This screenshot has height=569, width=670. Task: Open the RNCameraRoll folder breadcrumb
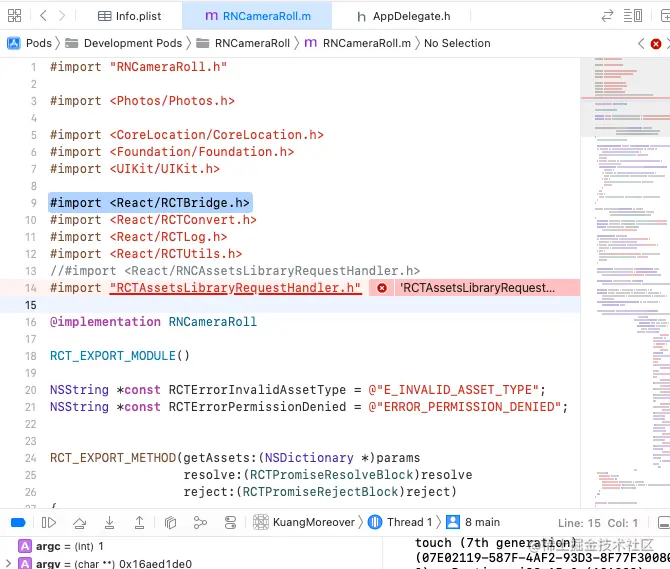point(243,43)
